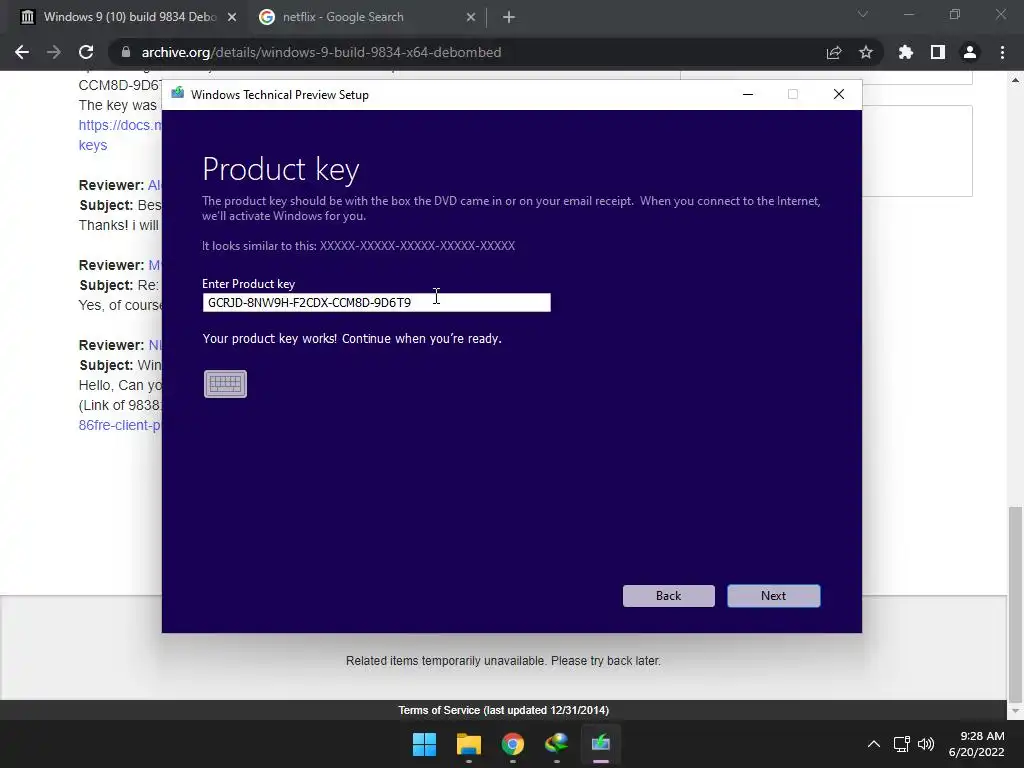Go back in Chrome
Image resolution: width=1024 pixels, height=768 pixels.
(22, 52)
